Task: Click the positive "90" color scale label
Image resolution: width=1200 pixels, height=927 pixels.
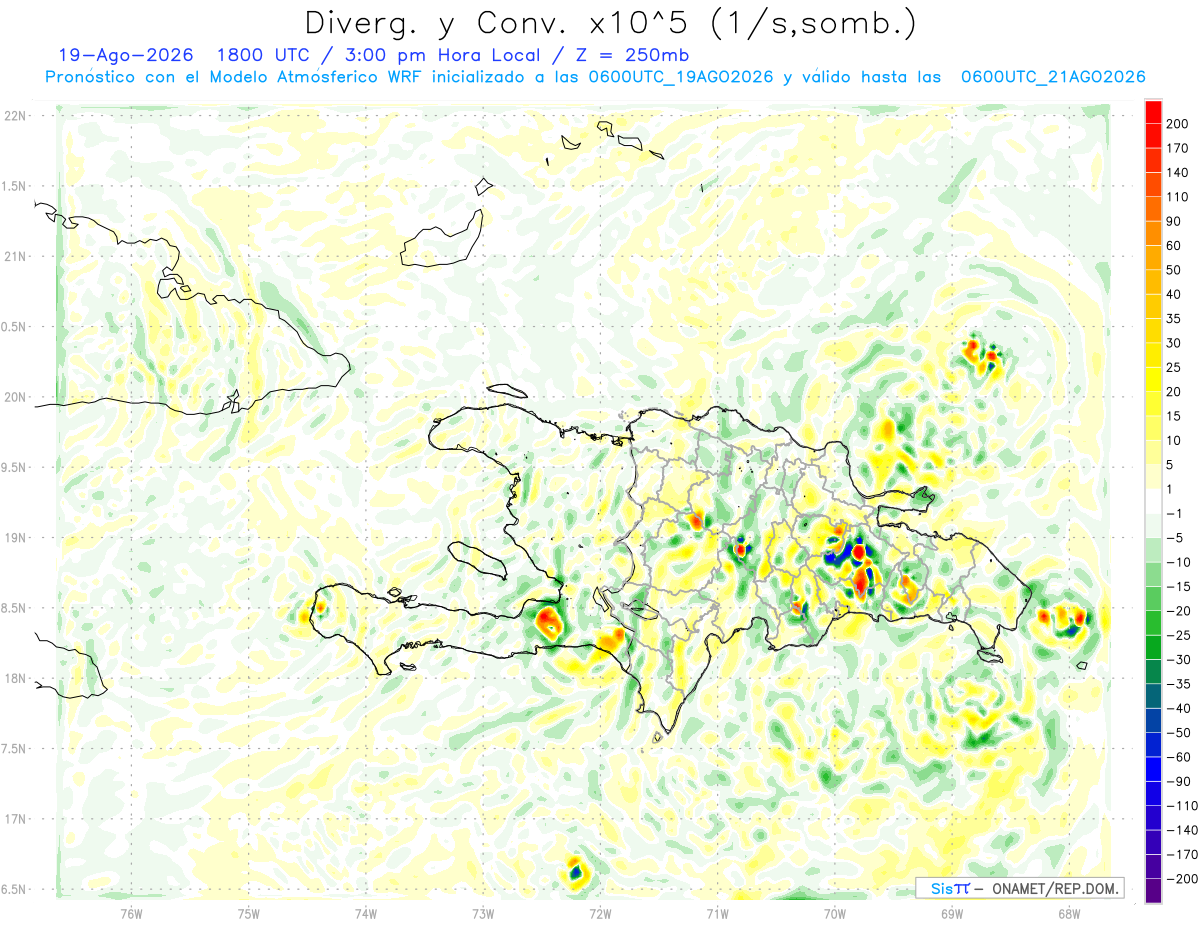Action: 1175,221
